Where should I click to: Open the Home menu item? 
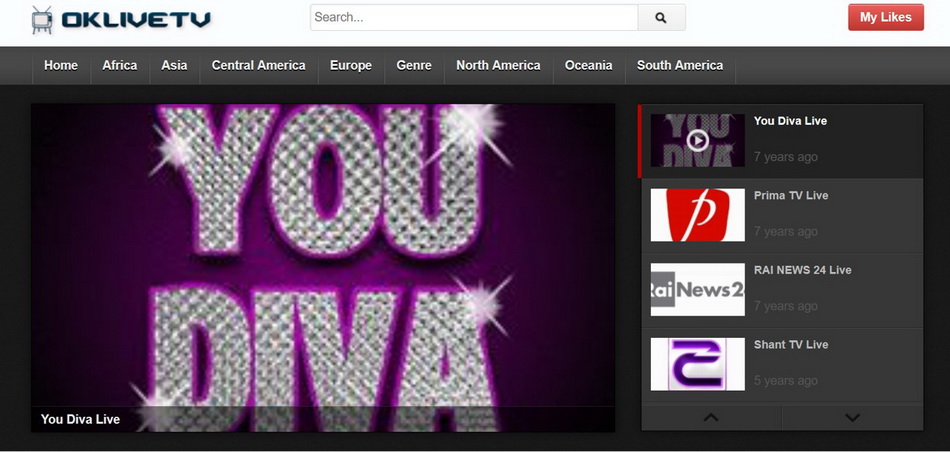(61, 65)
